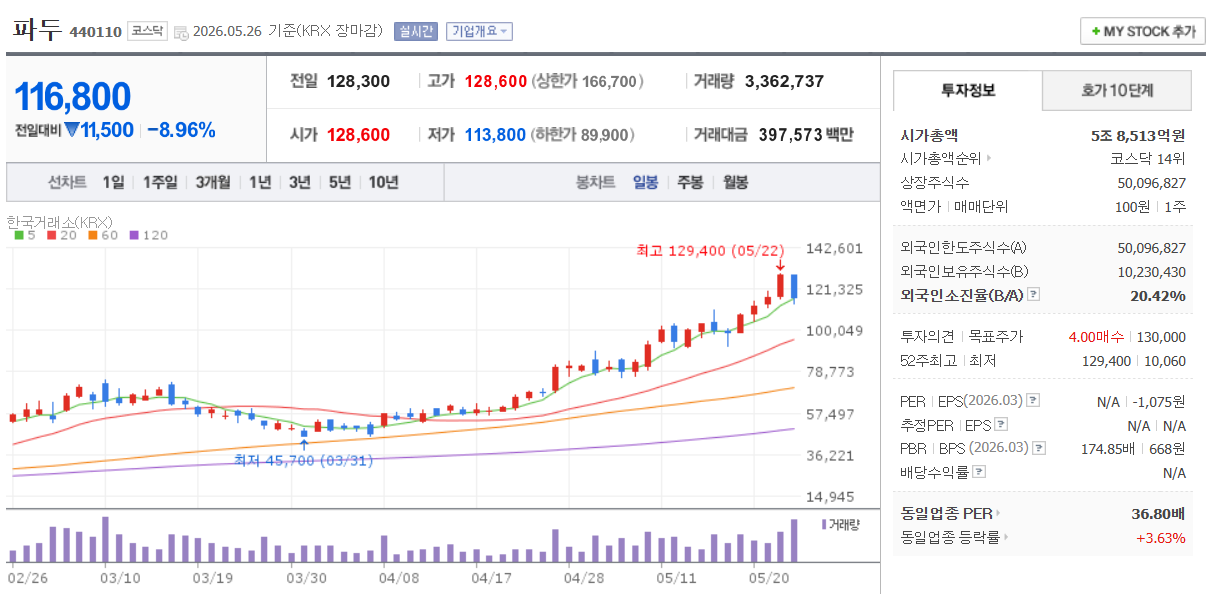Click the plus icon on MY STOCK 추가

coord(1095,32)
